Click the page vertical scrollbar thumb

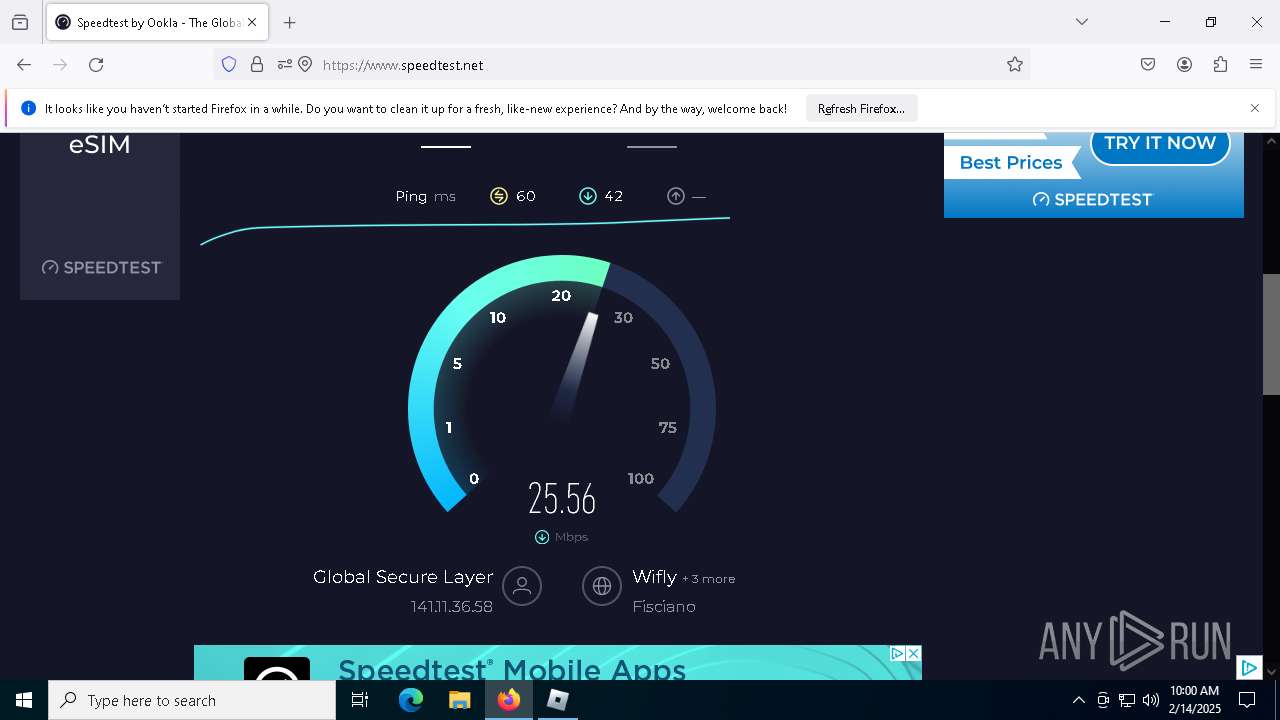coord(1271,334)
